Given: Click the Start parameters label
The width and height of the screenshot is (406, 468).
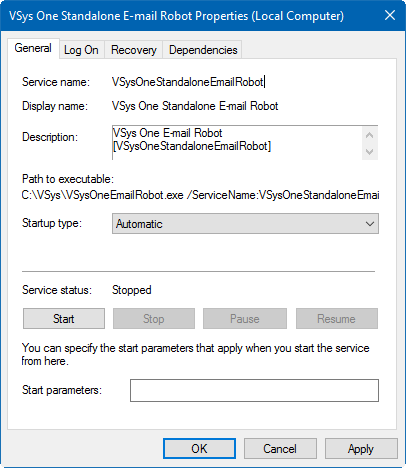Looking at the screenshot, I should [62, 390].
